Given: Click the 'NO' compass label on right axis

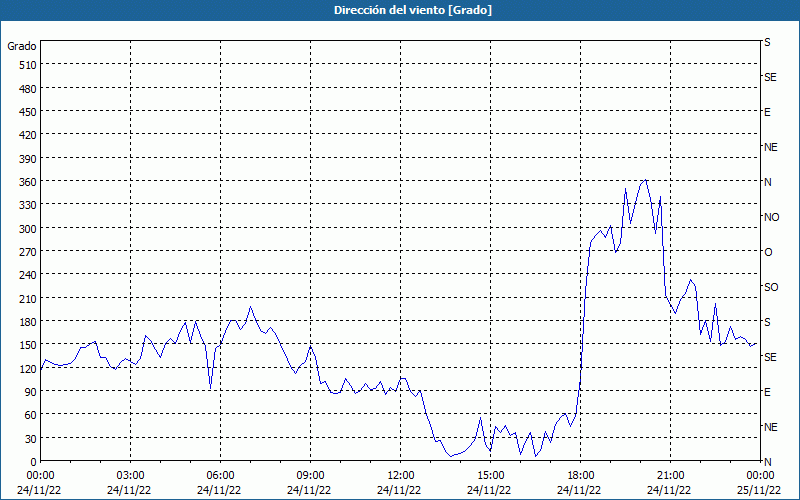Looking at the screenshot, I should (x=771, y=217).
